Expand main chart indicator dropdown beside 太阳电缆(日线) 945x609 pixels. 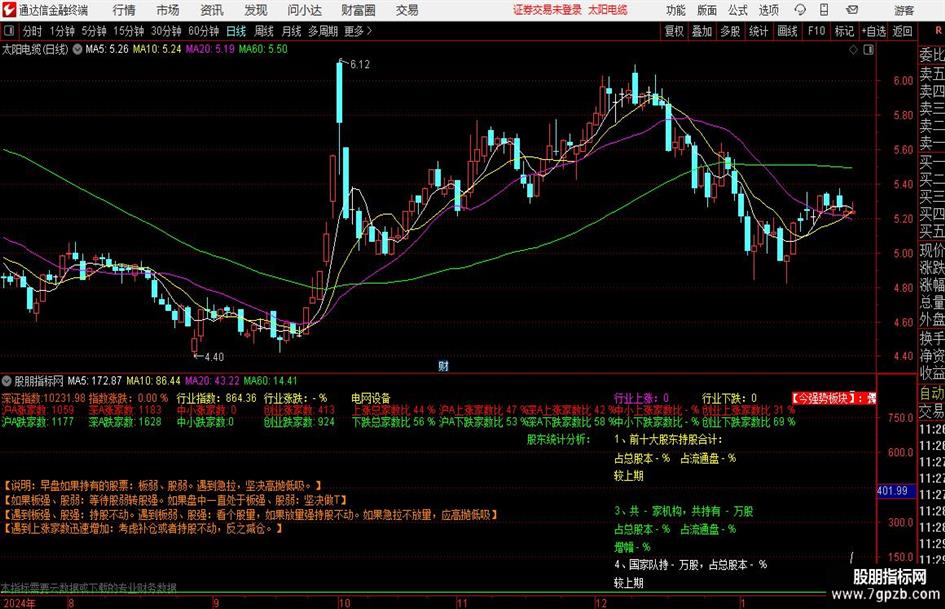pos(77,49)
